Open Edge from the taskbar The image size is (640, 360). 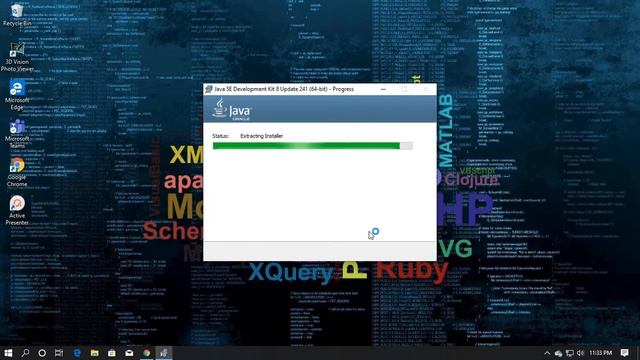click(x=77, y=353)
